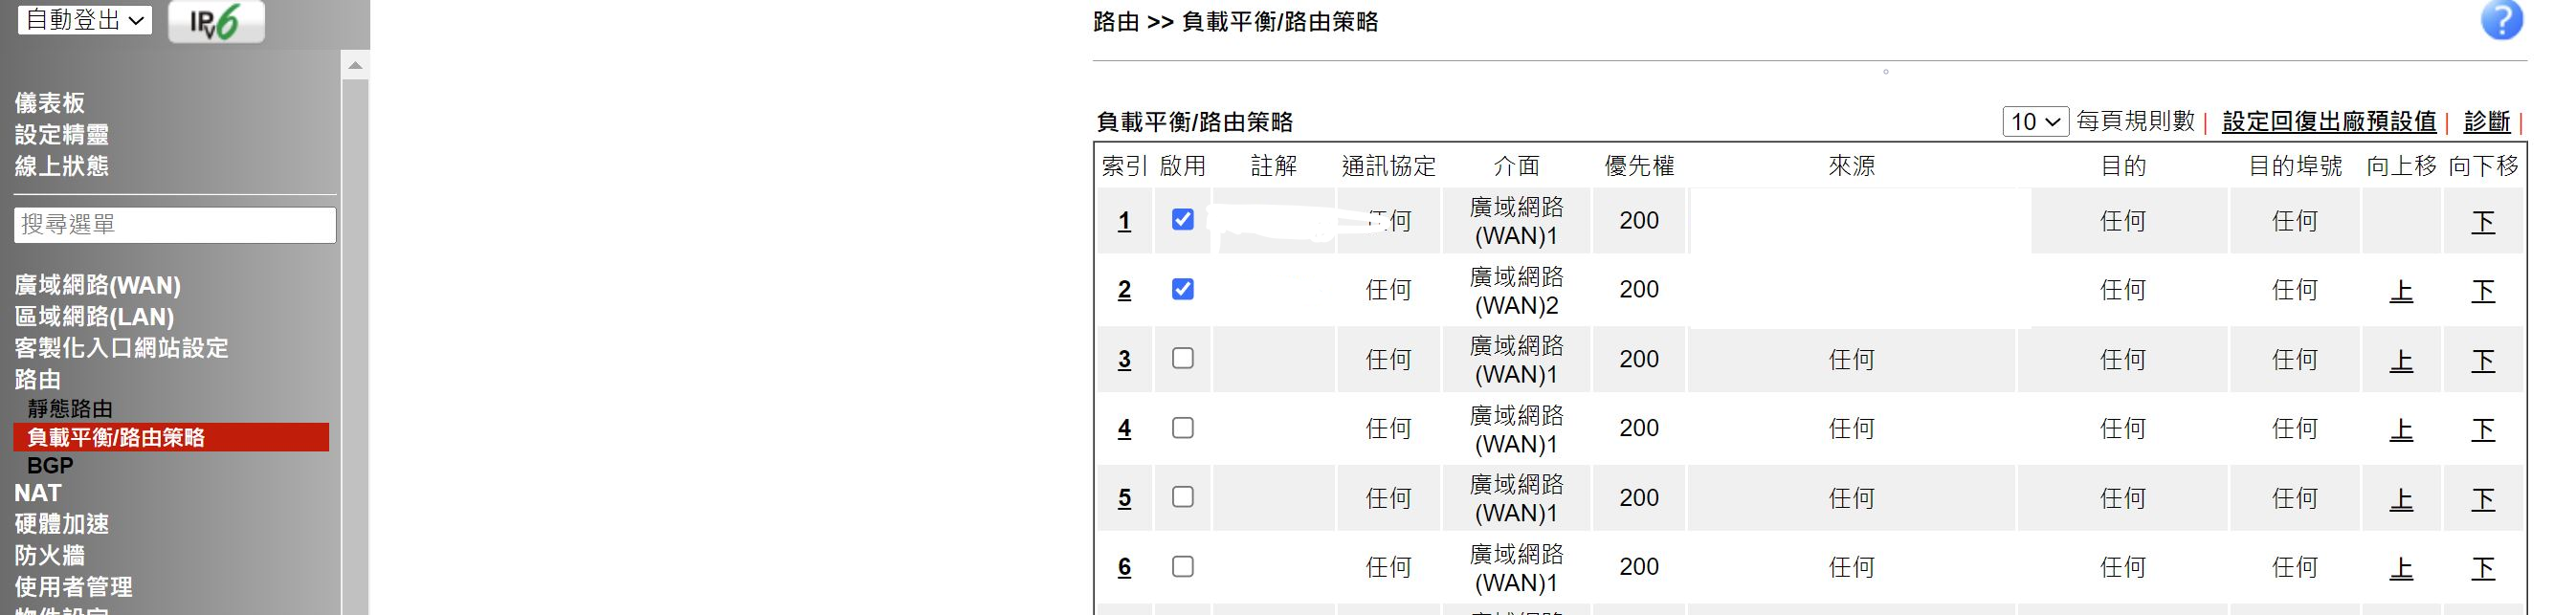This screenshot has height=615, width=2576.
Task: Move rule 6 up with 上 arrow
Action: (x=2401, y=568)
